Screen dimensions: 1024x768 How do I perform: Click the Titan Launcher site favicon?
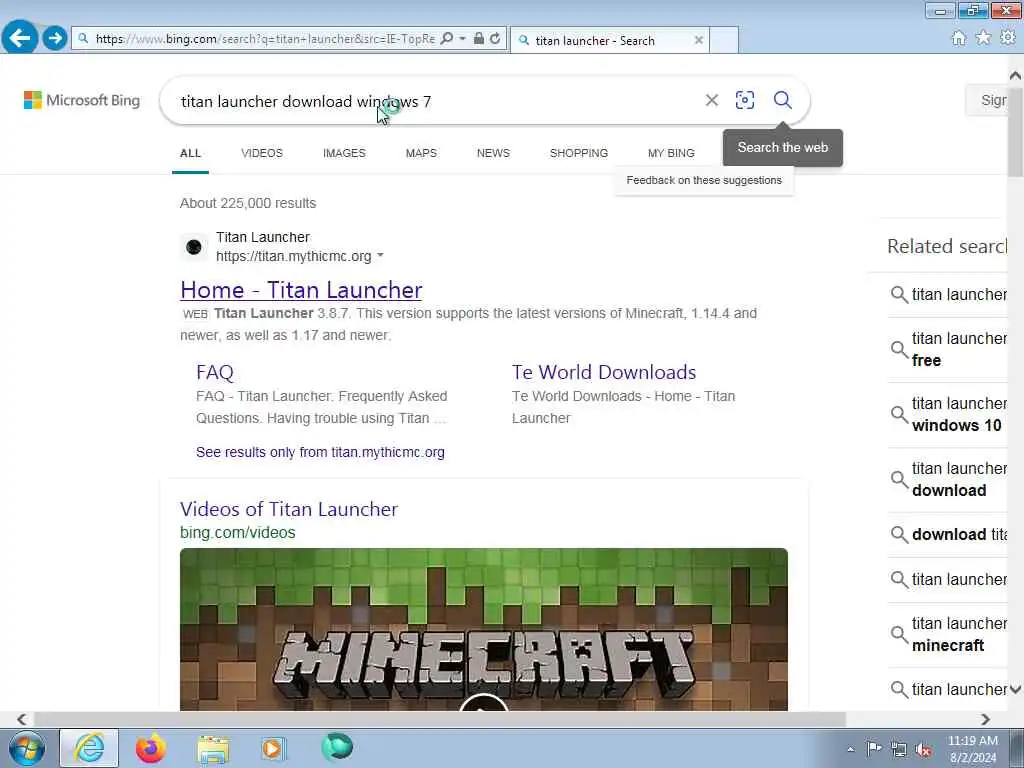pos(194,247)
